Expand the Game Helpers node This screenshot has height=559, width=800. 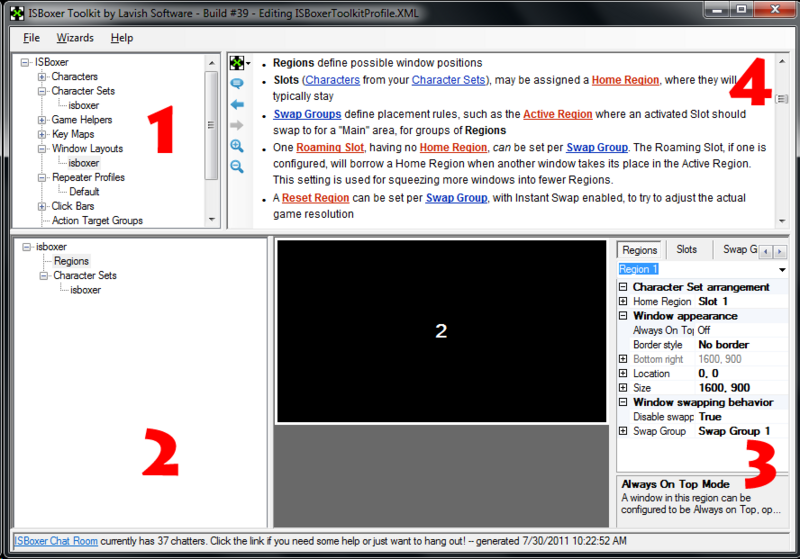tap(42, 120)
